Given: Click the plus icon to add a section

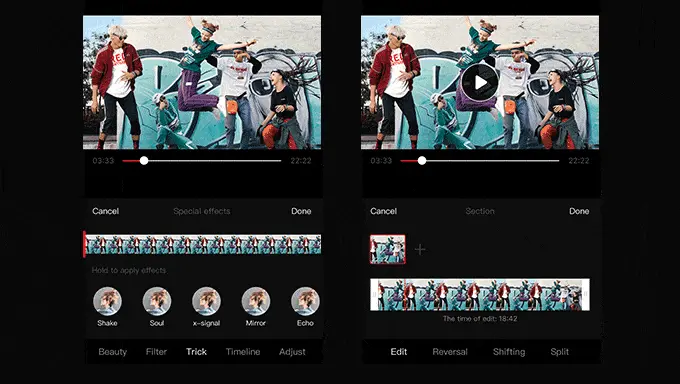Looking at the screenshot, I should point(420,249).
